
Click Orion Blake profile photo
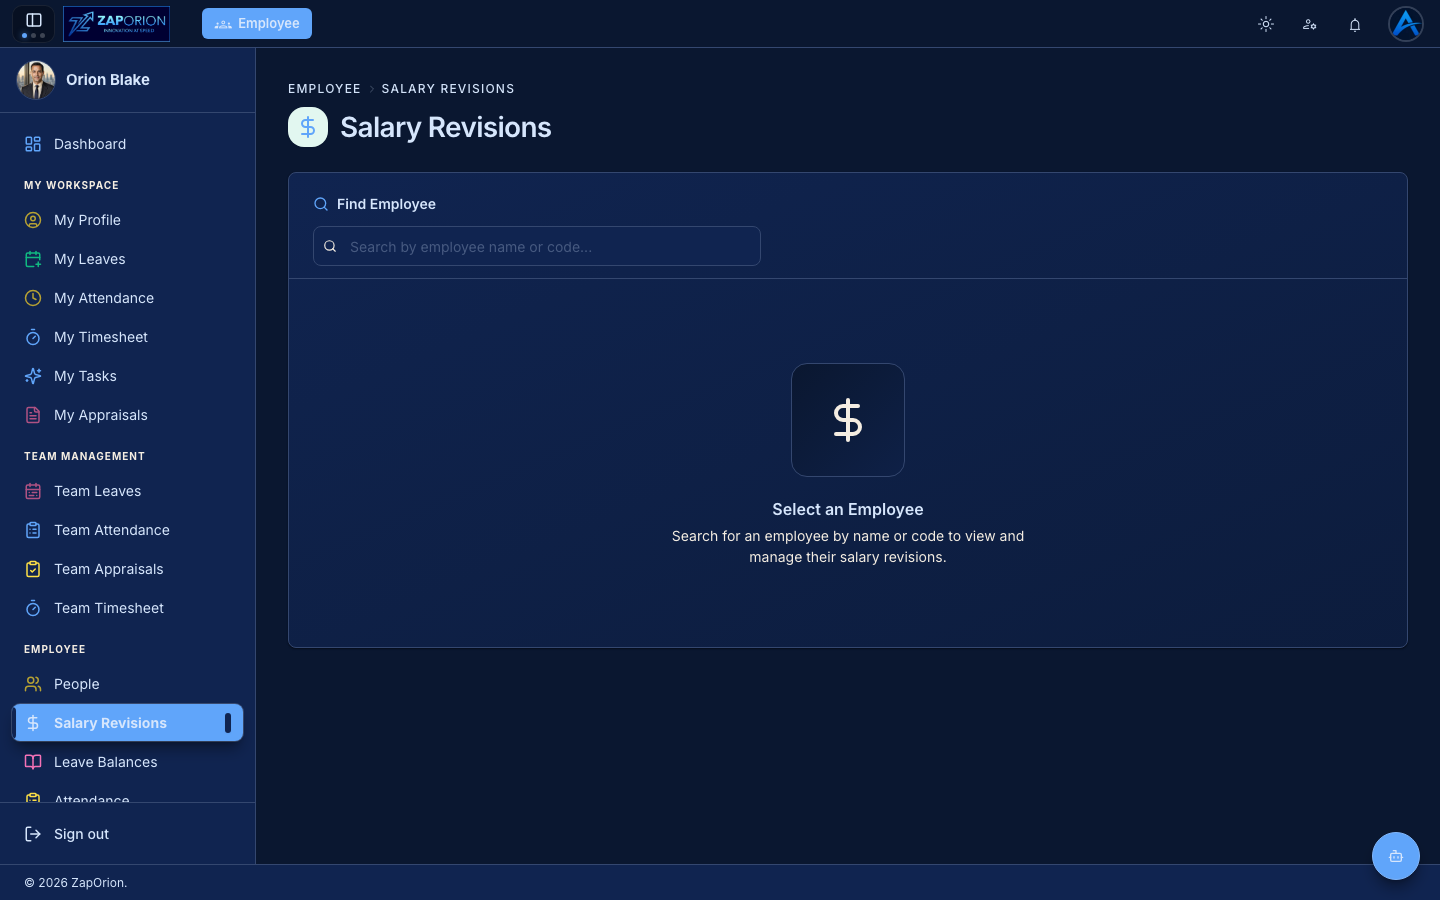[36, 80]
